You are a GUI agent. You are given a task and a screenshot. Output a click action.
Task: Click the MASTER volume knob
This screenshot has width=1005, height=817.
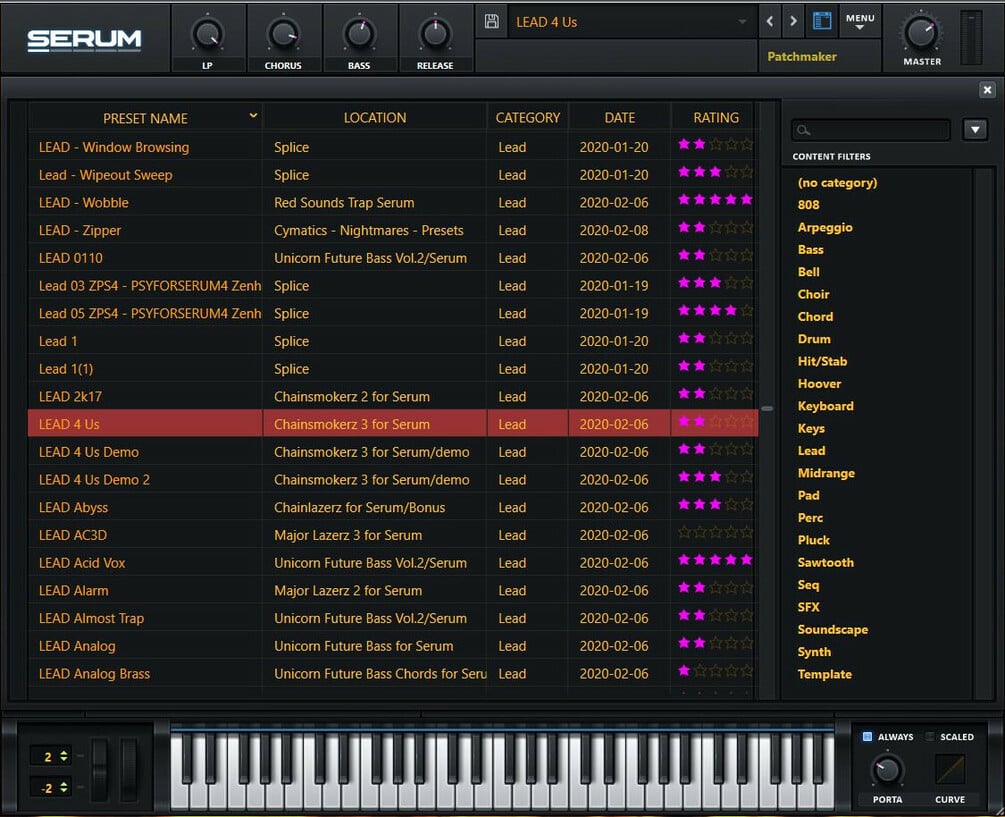click(x=921, y=33)
